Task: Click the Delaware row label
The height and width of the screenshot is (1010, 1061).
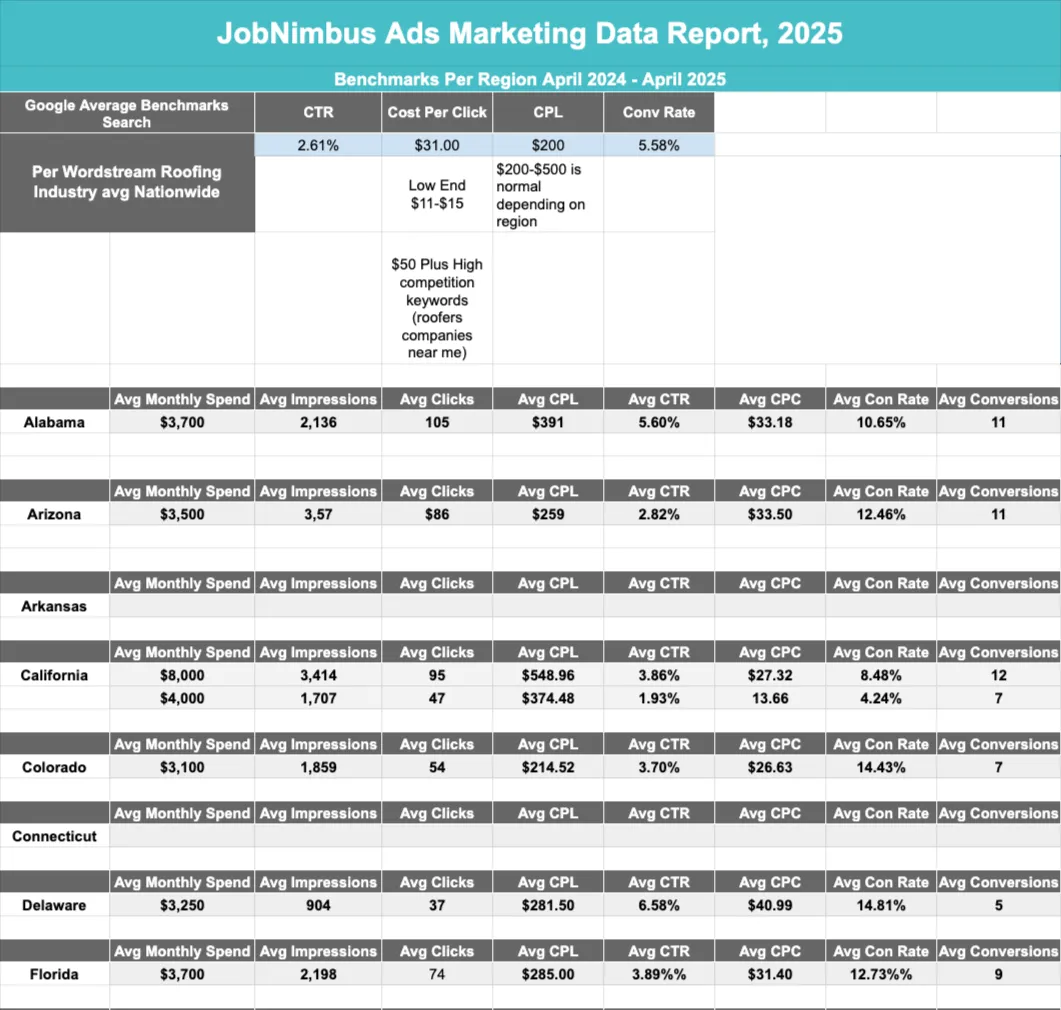Action: (54, 905)
